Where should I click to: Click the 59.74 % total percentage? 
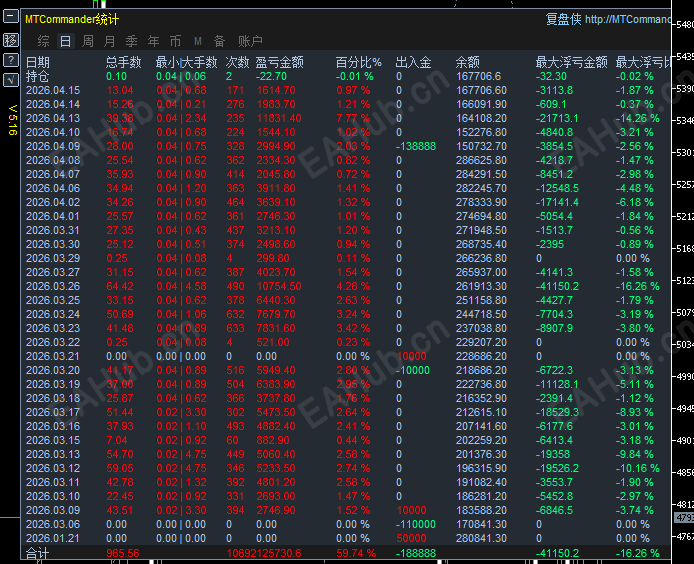pyautogui.click(x=356, y=553)
